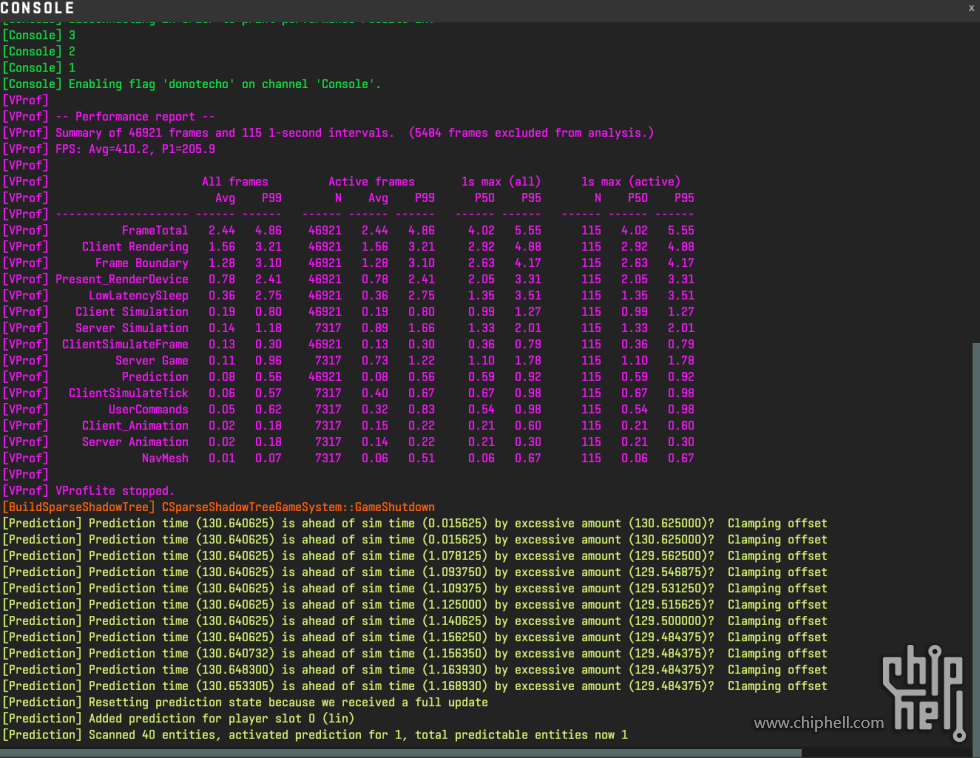Image resolution: width=980 pixels, height=758 pixels.
Task: Select the Prediction line with time 130.640732
Action: 415,653
